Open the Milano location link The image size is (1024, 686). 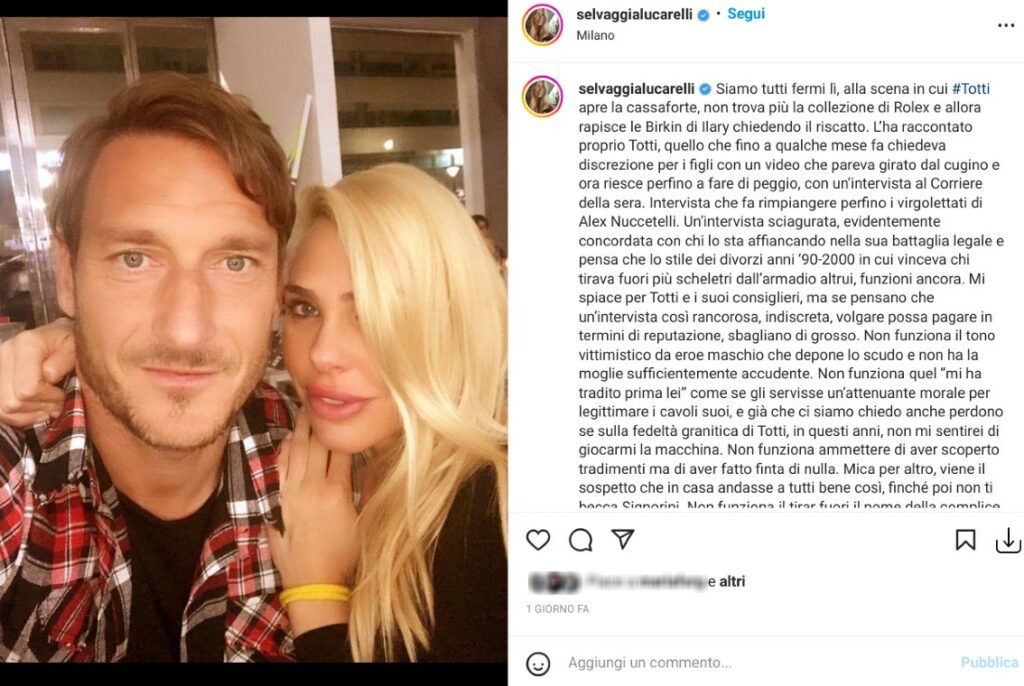tap(595, 35)
